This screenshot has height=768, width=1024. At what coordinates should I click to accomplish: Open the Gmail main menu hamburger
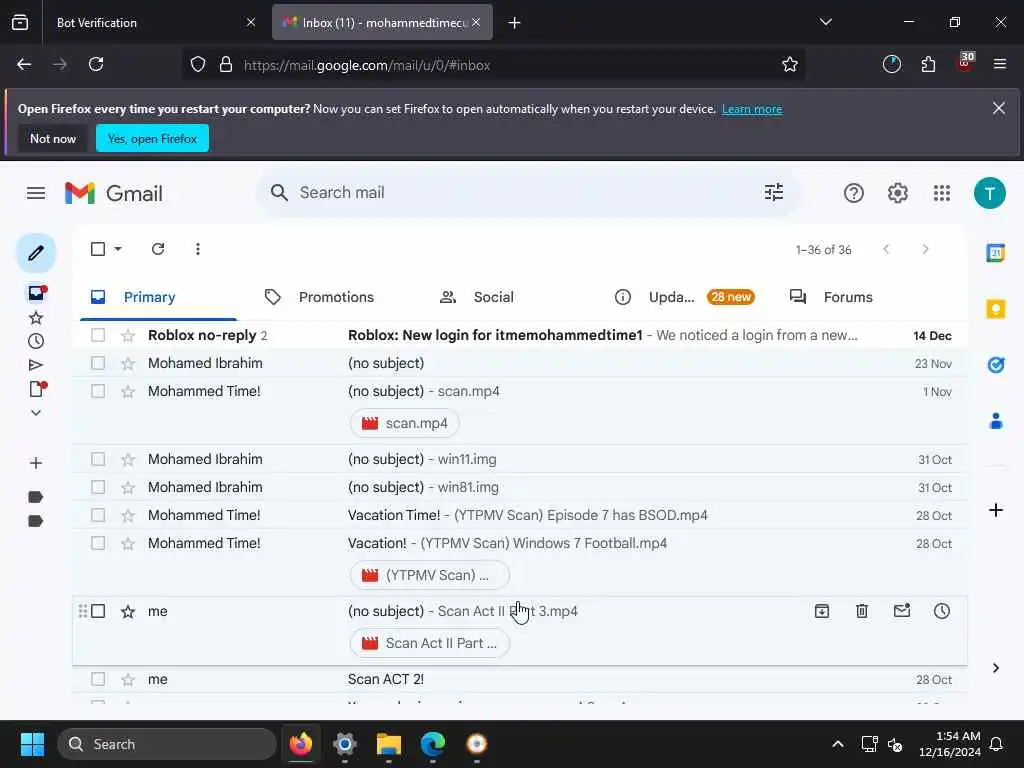point(36,193)
